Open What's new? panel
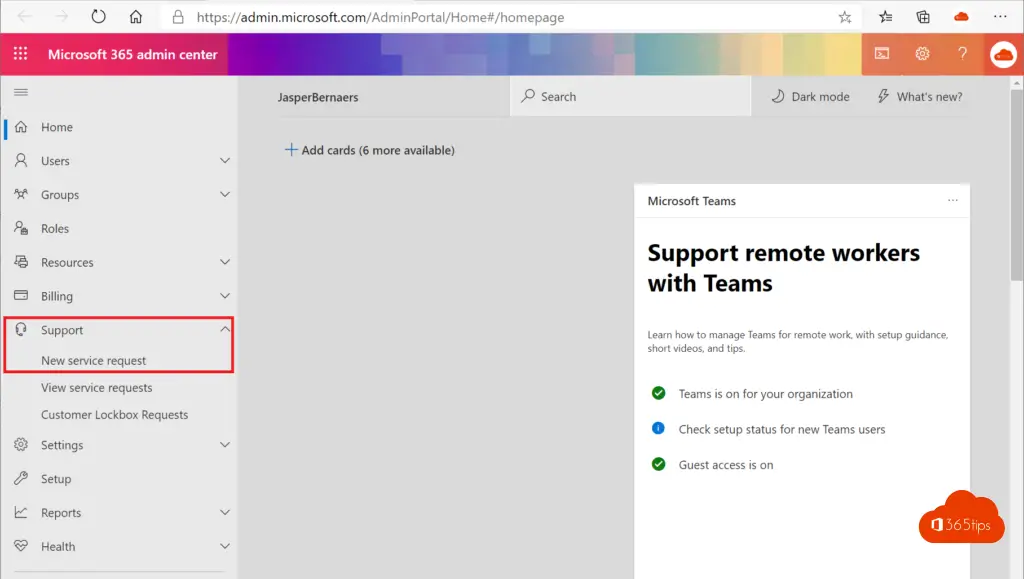 [920, 97]
